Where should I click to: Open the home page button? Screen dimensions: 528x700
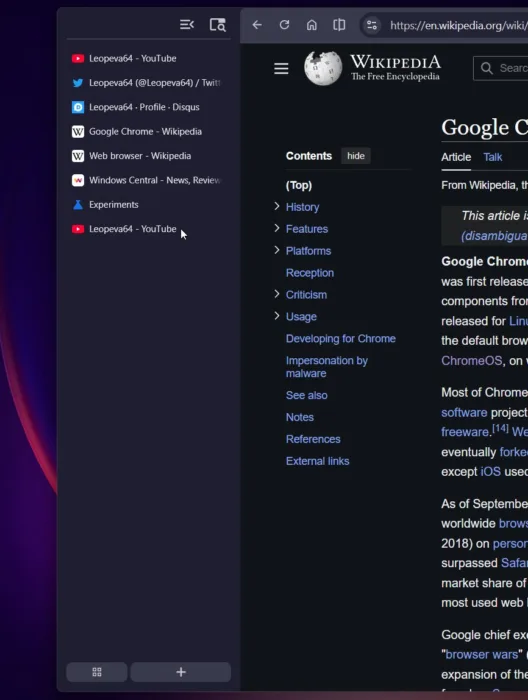(312, 25)
